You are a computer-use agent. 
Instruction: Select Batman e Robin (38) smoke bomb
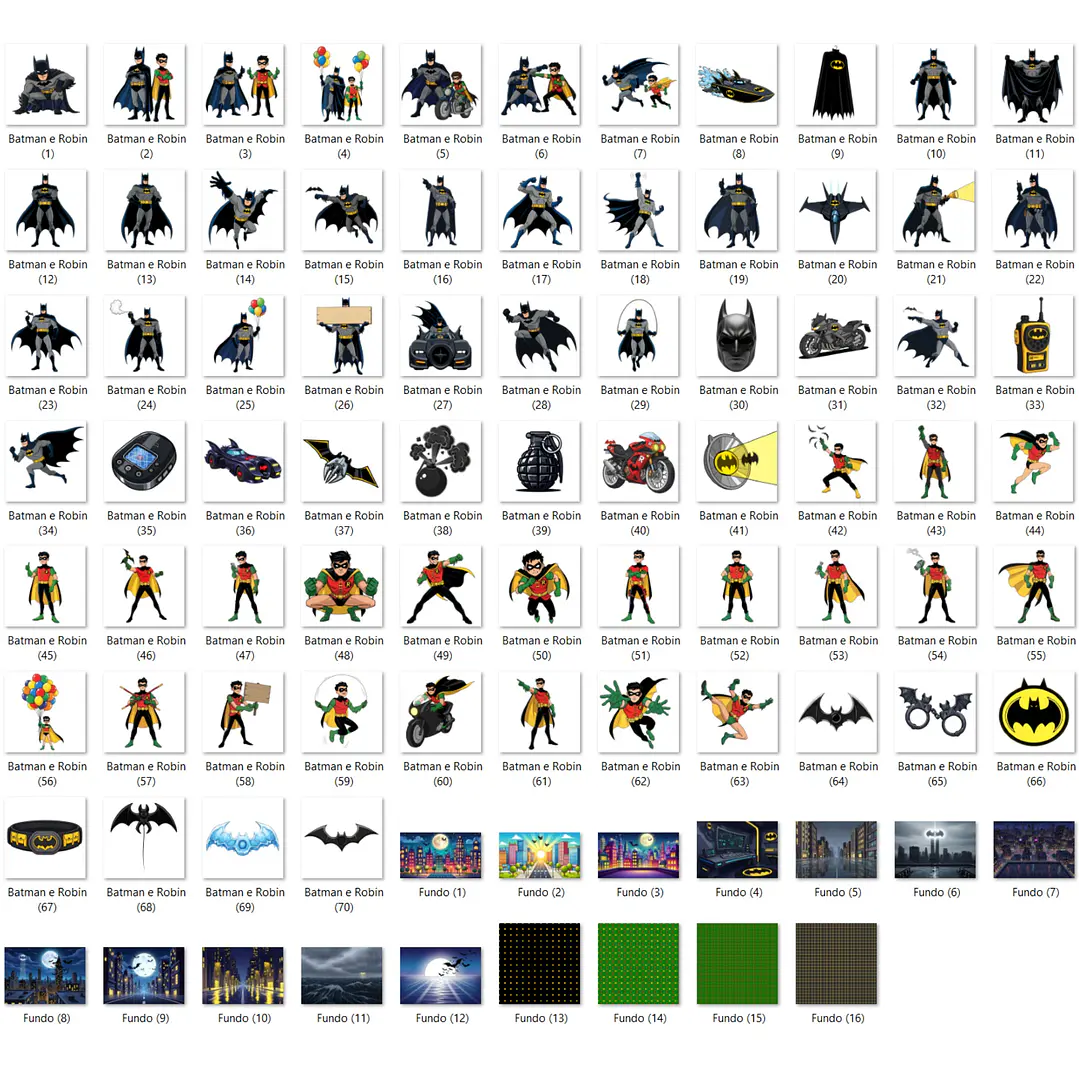coord(441,461)
